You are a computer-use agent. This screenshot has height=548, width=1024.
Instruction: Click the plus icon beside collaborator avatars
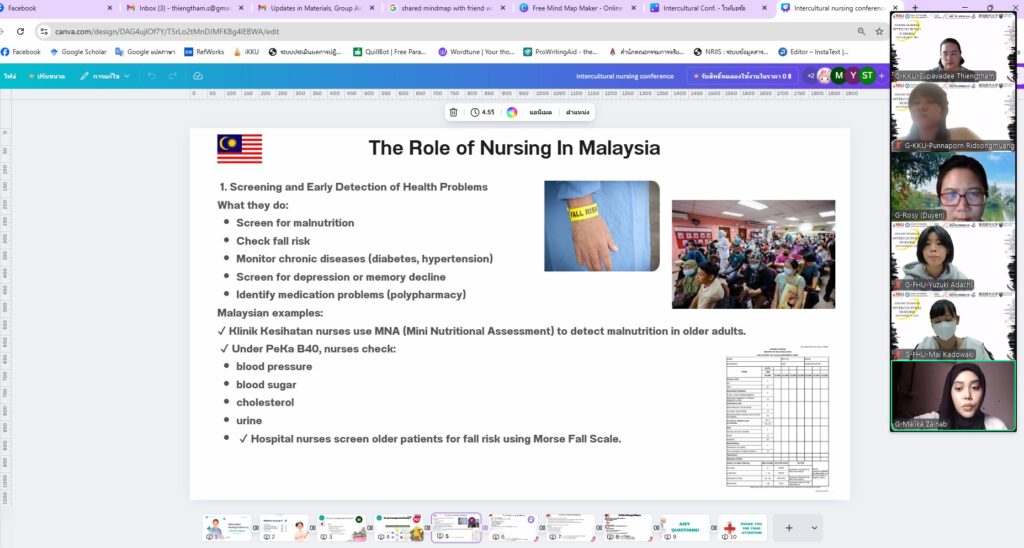881,75
